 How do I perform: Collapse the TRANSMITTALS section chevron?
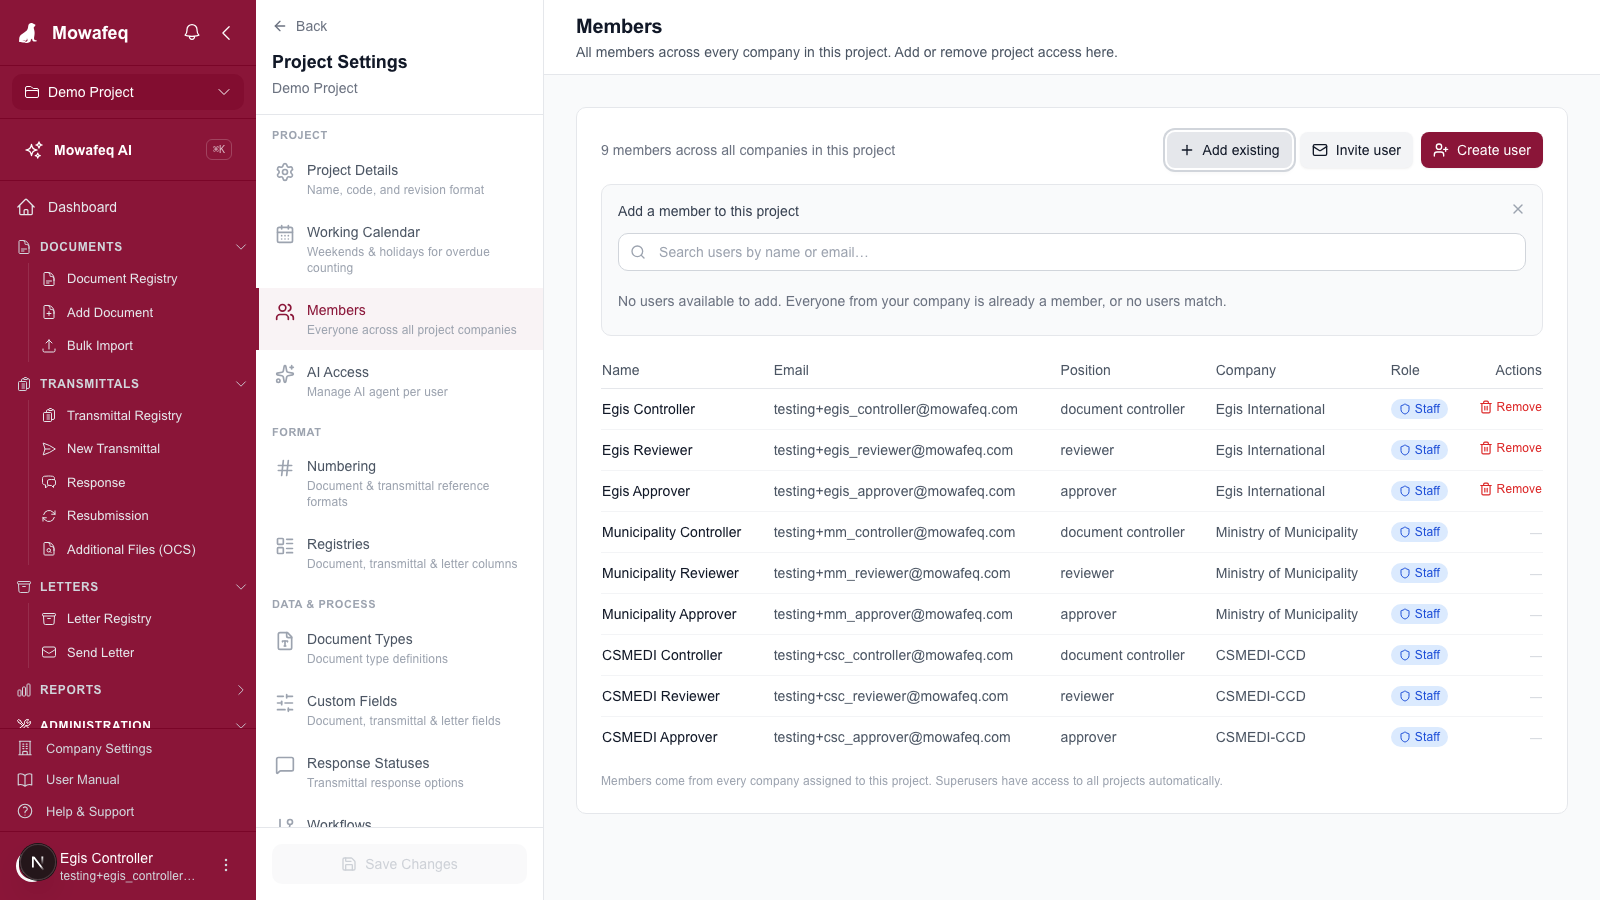coord(240,384)
